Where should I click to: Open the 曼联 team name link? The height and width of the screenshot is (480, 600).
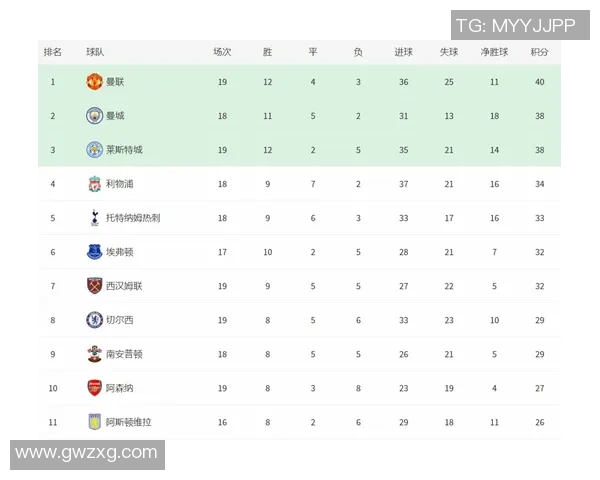coord(116,82)
